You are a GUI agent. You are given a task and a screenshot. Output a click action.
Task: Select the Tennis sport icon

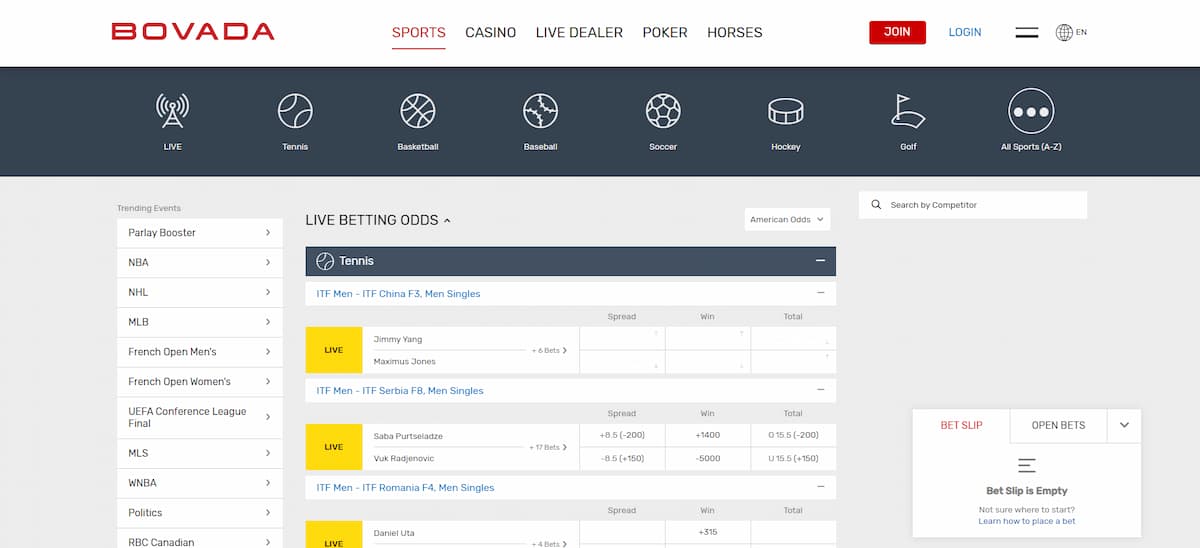pyautogui.click(x=295, y=111)
